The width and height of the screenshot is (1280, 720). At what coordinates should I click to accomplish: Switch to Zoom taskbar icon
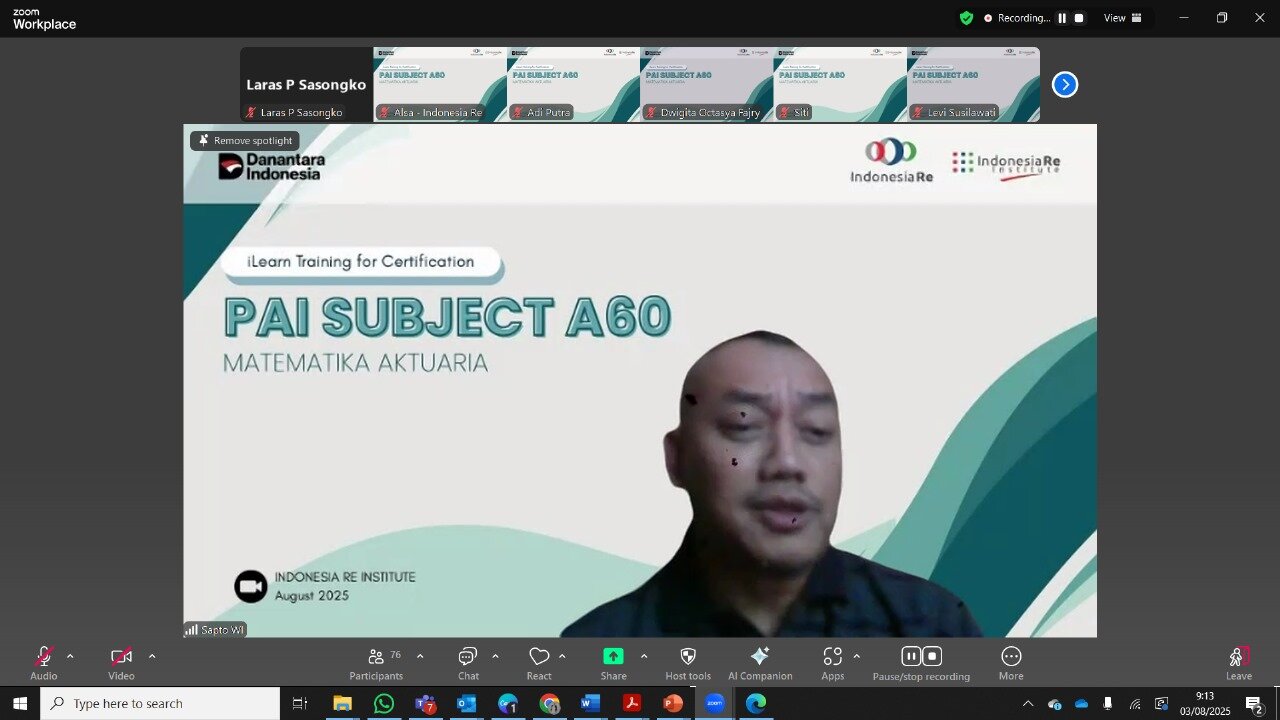[x=714, y=704]
